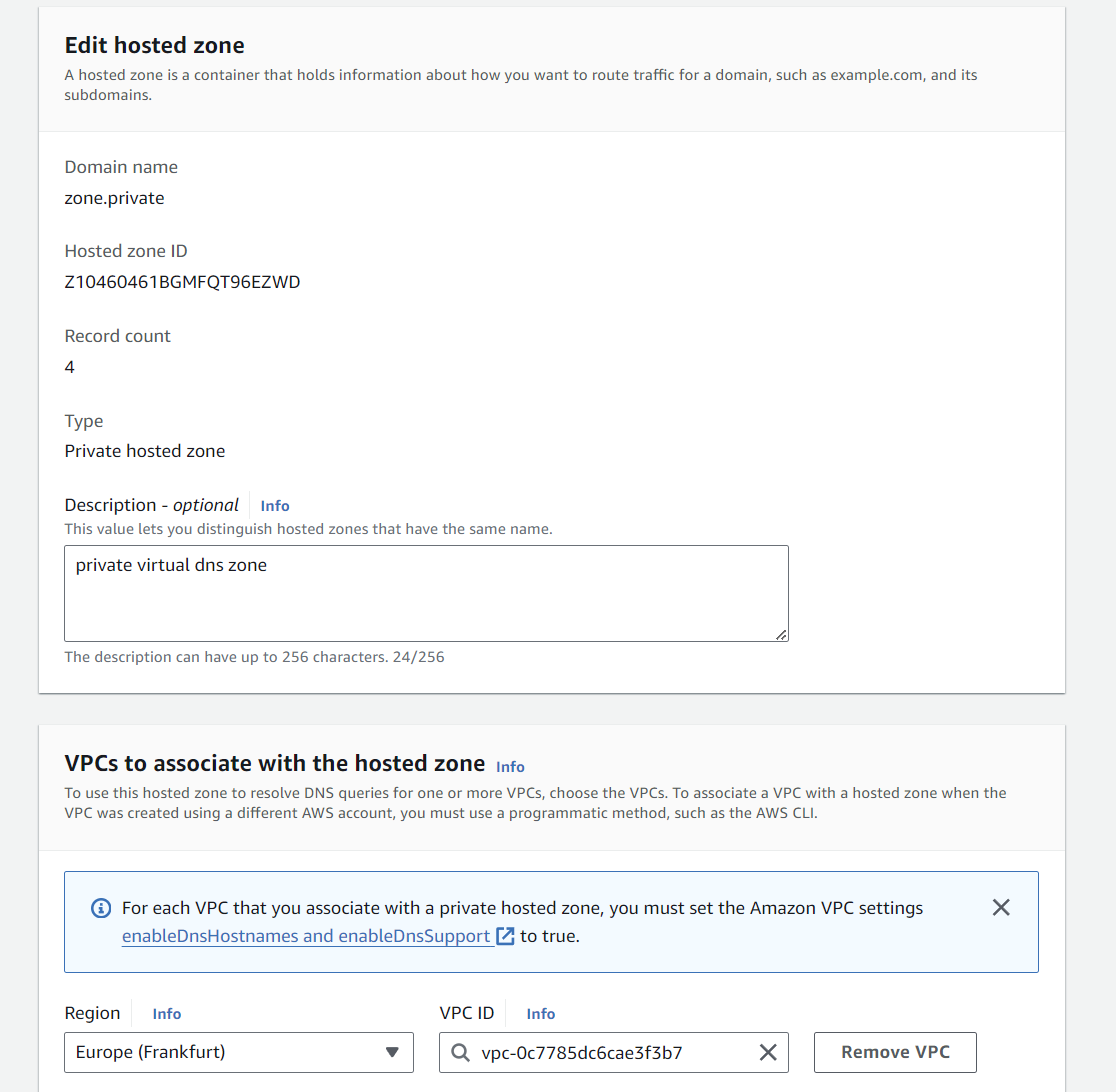Click the Edit hosted zone heading
Viewport: 1116px width, 1092px height.
154,45
